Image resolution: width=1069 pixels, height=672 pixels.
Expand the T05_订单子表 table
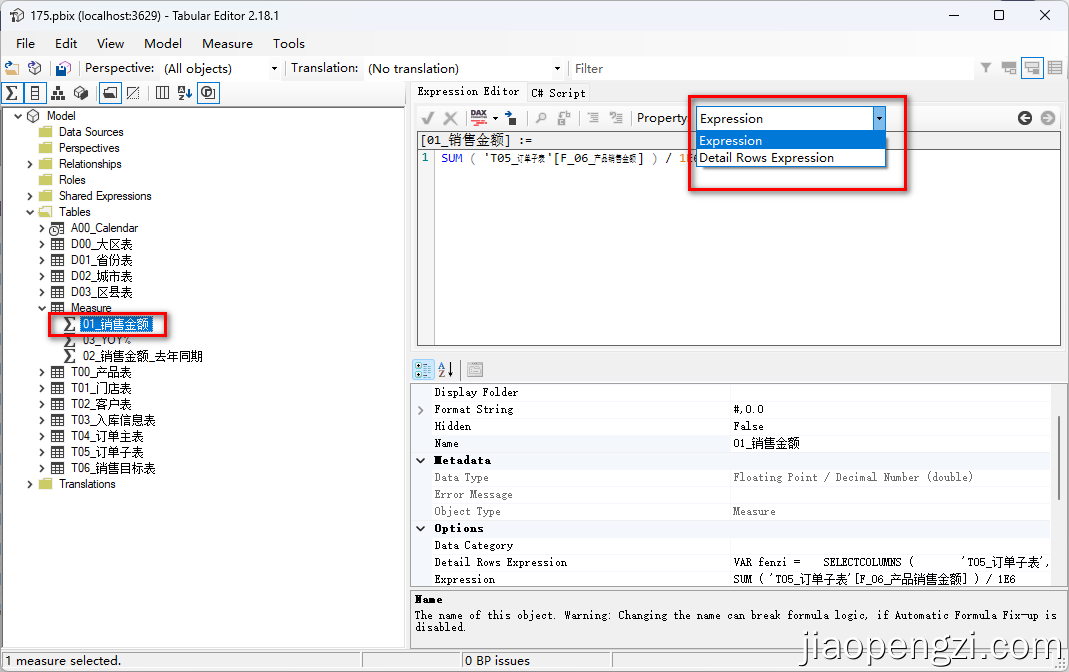click(x=42, y=452)
